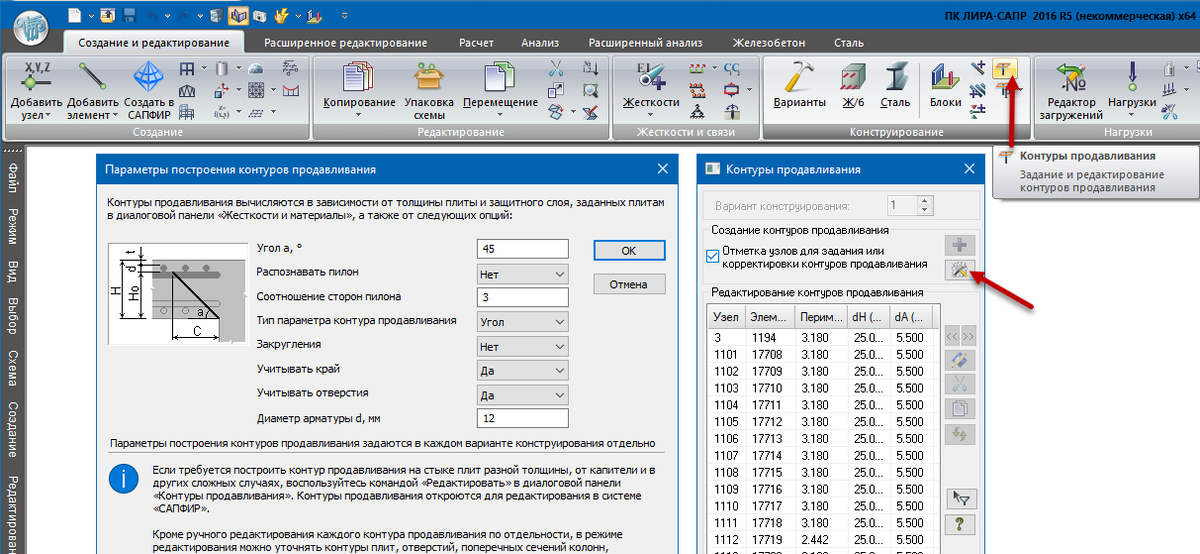Click the scissors icon in Редактирование group

pos(557,68)
